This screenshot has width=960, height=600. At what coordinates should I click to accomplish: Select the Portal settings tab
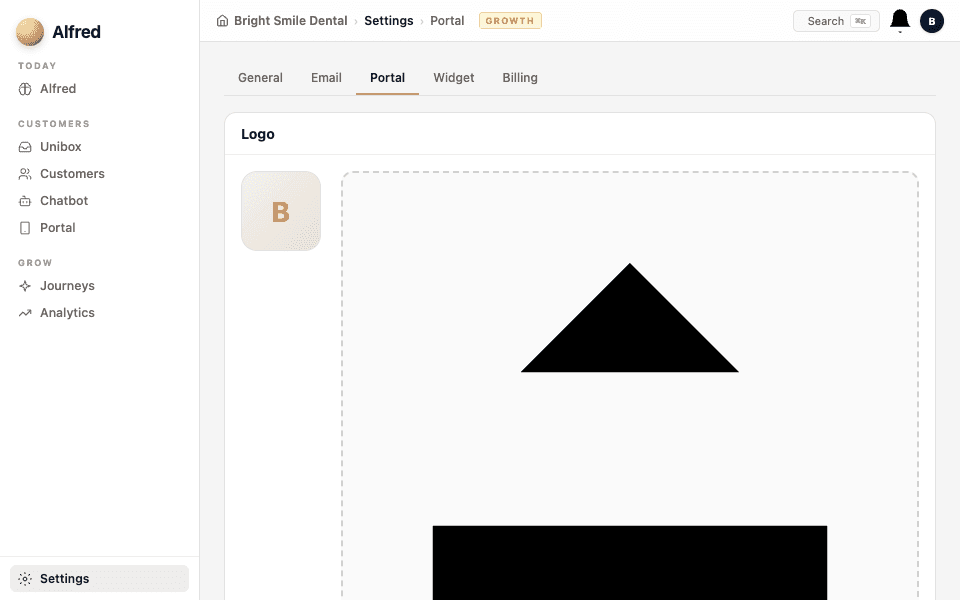coord(388,78)
